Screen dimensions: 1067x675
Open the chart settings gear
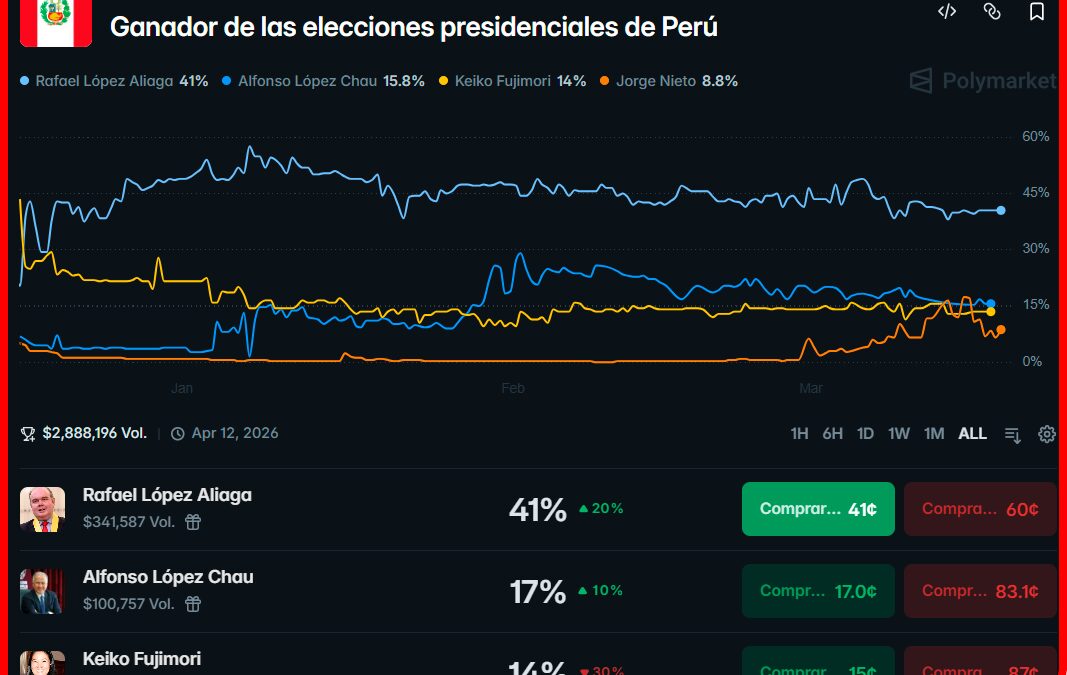click(1046, 434)
